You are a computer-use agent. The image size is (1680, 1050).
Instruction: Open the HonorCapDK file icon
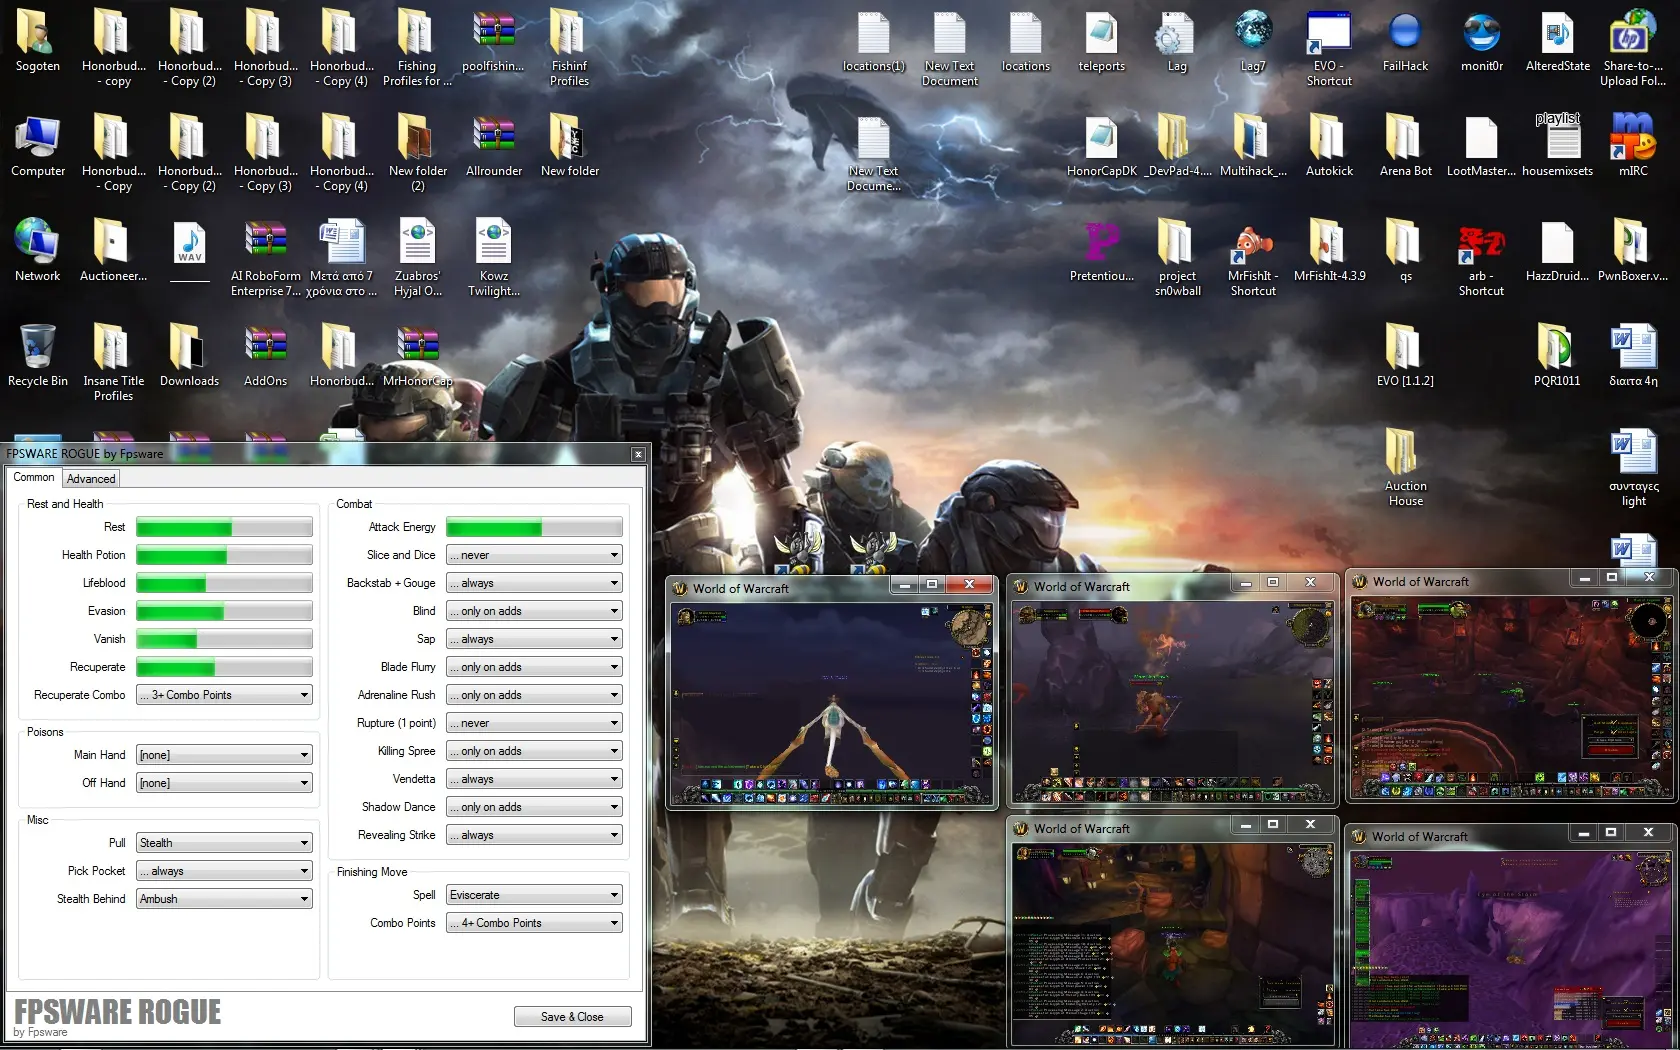point(1101,146)
